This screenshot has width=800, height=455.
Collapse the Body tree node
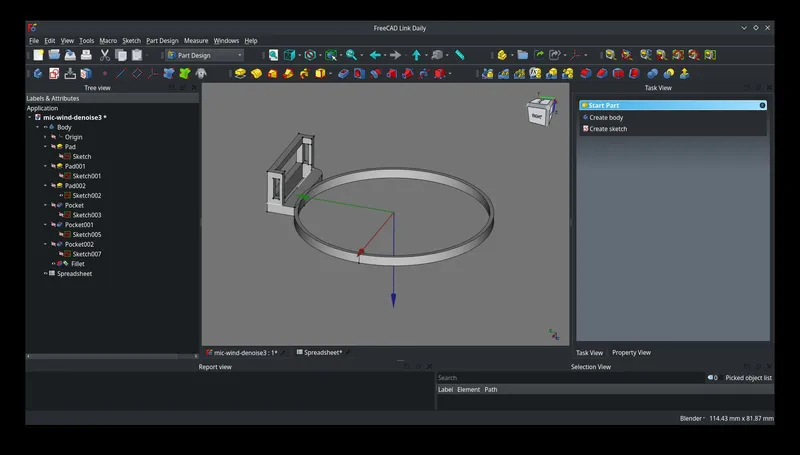[x=37, y=127]
